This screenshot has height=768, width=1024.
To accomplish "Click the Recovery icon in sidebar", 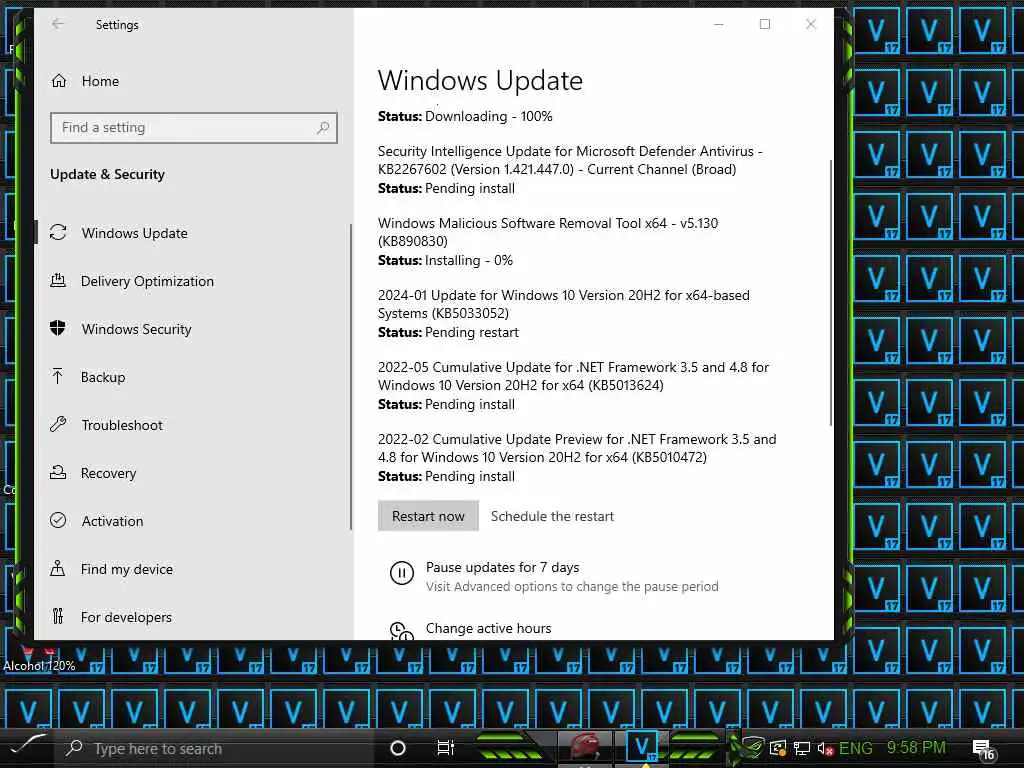I will click(x=58, y=472).
